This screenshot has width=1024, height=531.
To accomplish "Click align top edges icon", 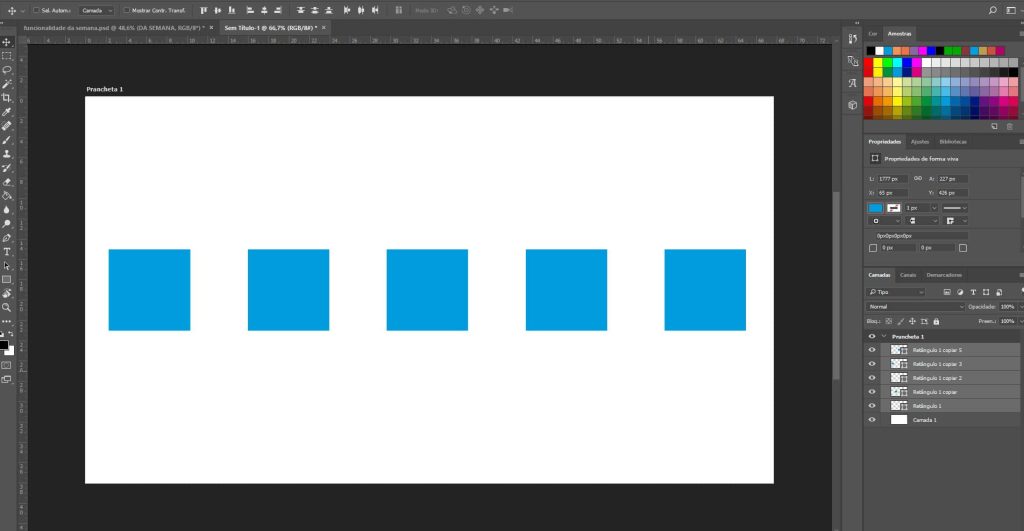I will pos(203,10).
